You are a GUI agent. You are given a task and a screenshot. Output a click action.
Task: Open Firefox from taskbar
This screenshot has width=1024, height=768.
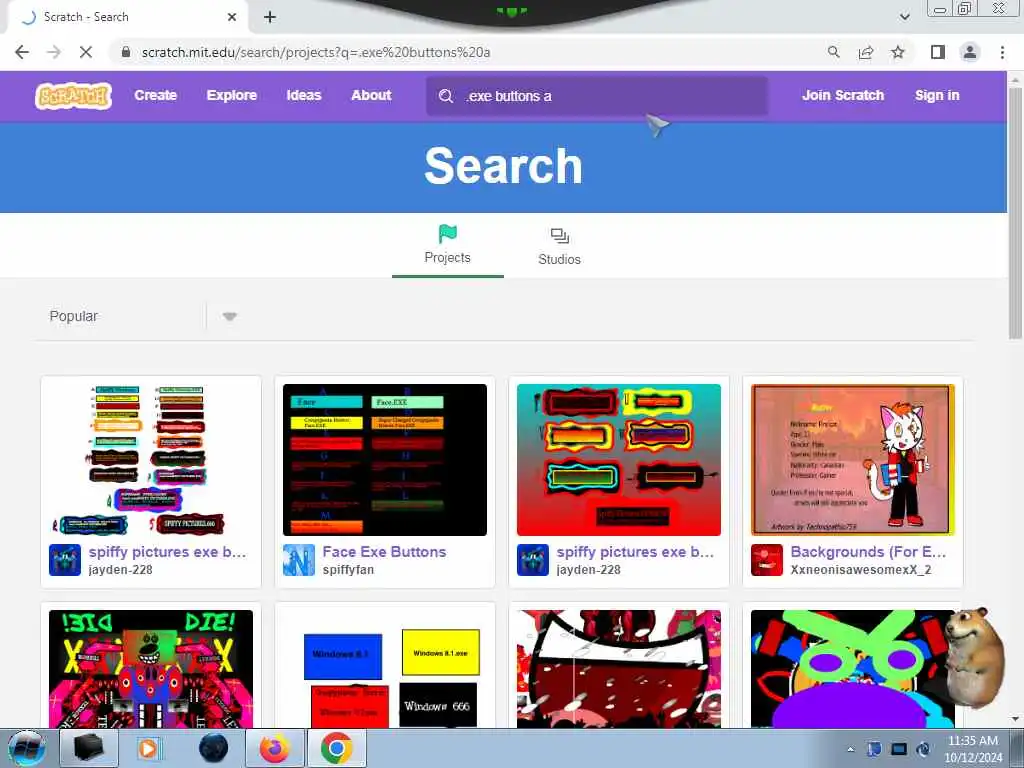pos(275,748)
